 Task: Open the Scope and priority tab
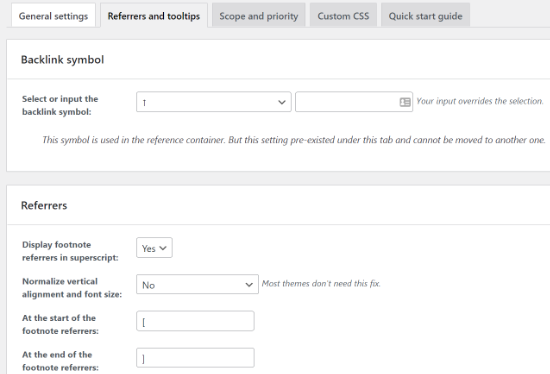coord(259,16)
